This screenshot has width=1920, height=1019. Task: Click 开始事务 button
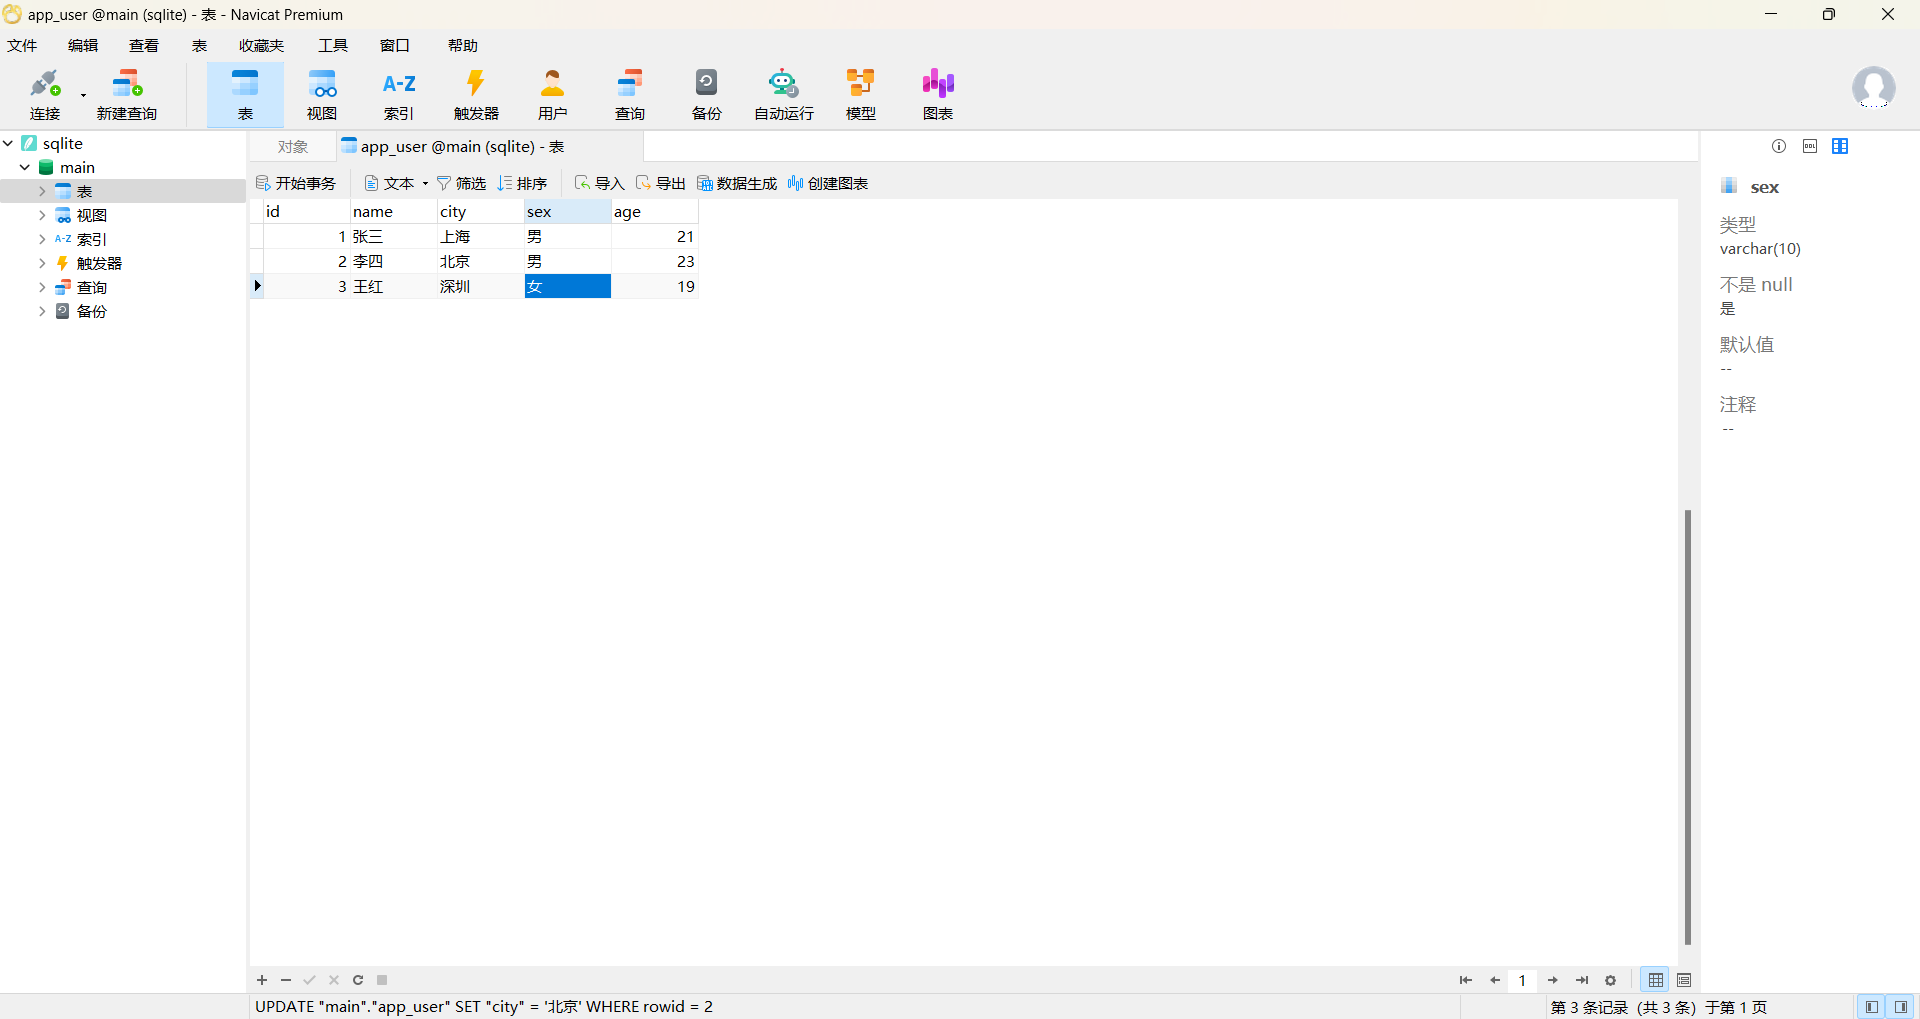(296, 183)
